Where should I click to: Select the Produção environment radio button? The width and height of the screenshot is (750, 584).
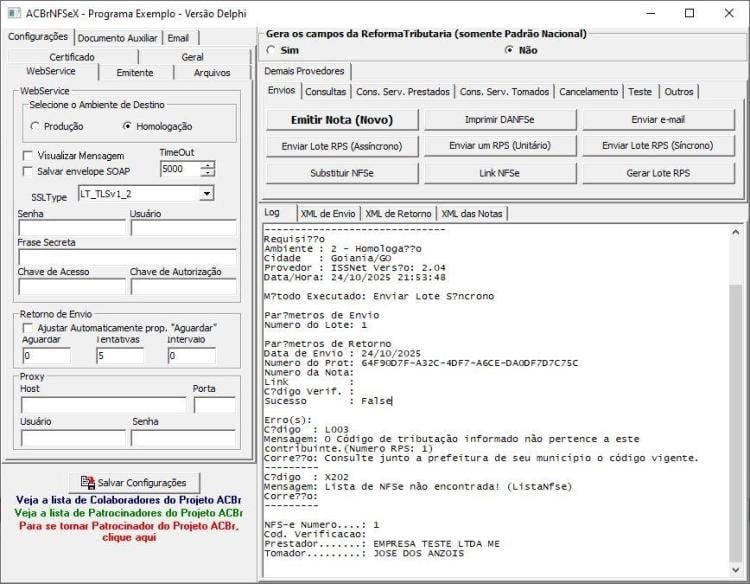(x=35, y=126)
